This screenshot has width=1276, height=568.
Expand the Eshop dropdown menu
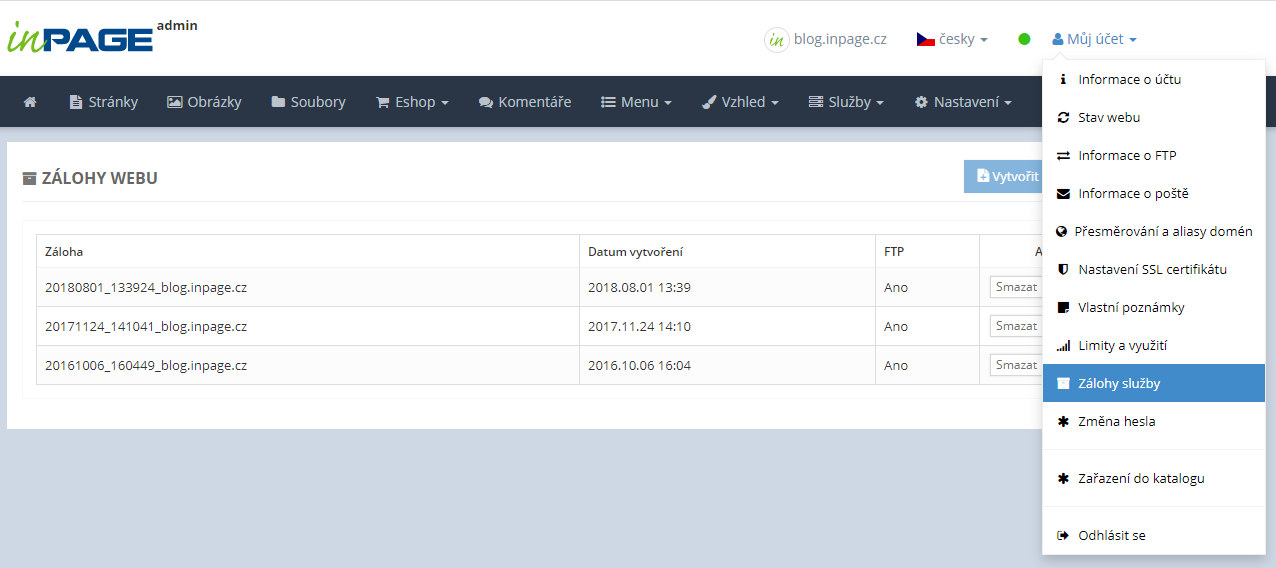[x=412, y=102]
